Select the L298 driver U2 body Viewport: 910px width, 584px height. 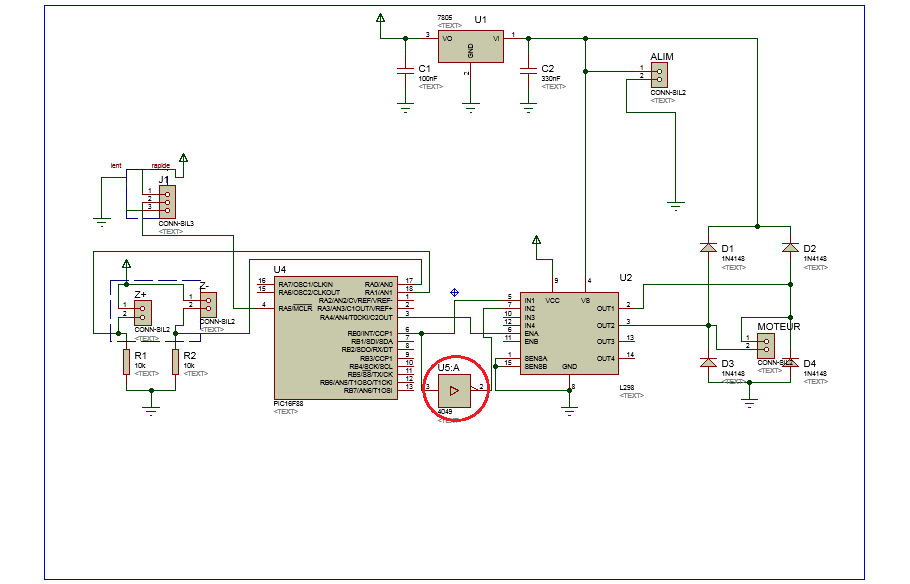[569, 333]
